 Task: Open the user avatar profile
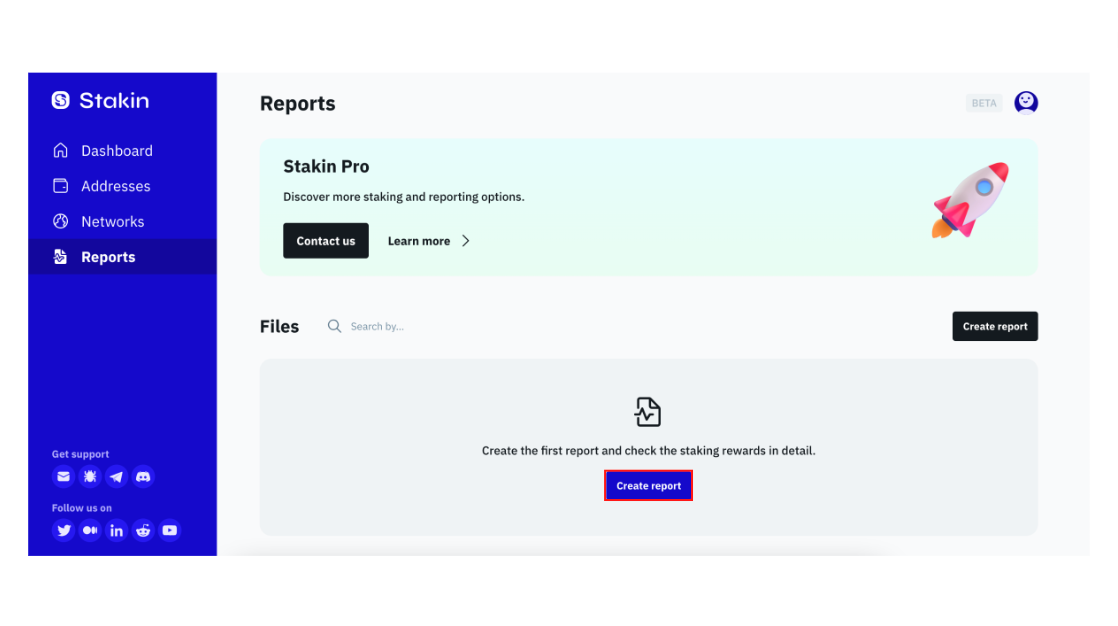click(x=1026, y=102)
